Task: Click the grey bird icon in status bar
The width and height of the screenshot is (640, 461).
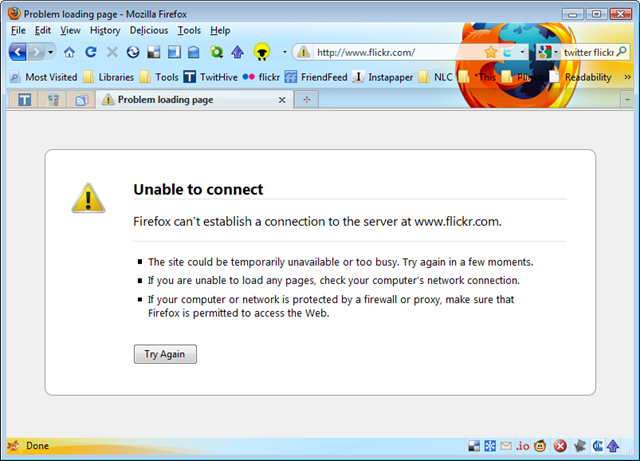Action: [x=580, y=446]
